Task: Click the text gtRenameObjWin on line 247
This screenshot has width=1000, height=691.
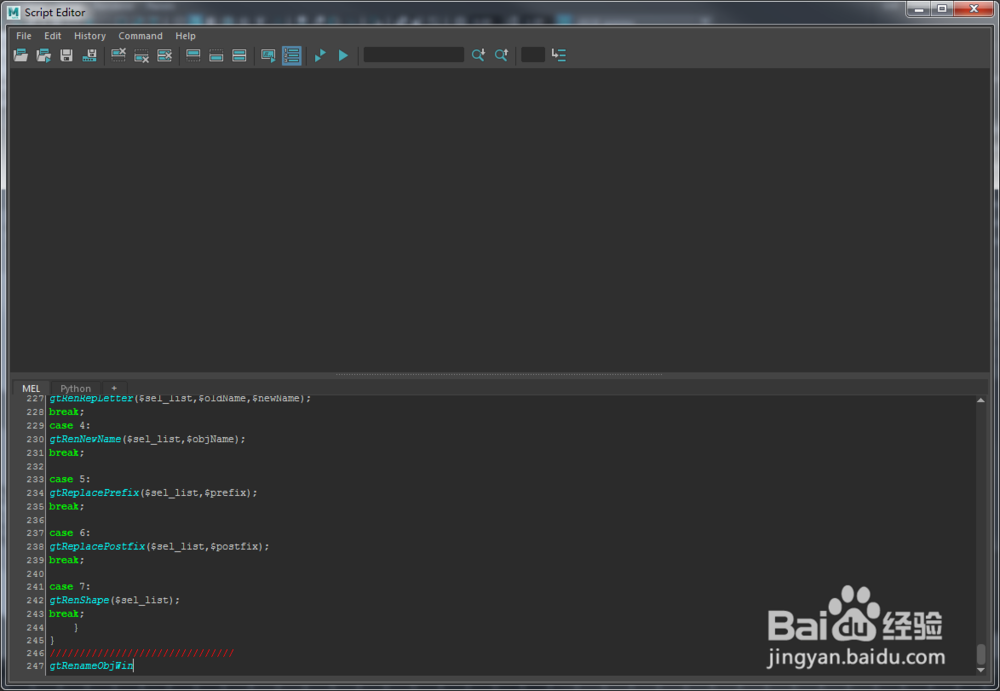Action: pos(91,665)
